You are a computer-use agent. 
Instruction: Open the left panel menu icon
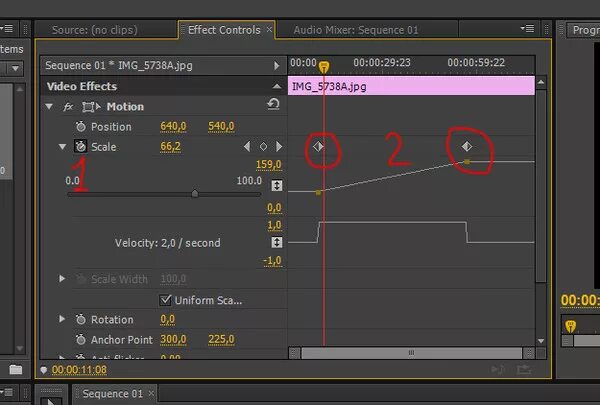[7, 28]
